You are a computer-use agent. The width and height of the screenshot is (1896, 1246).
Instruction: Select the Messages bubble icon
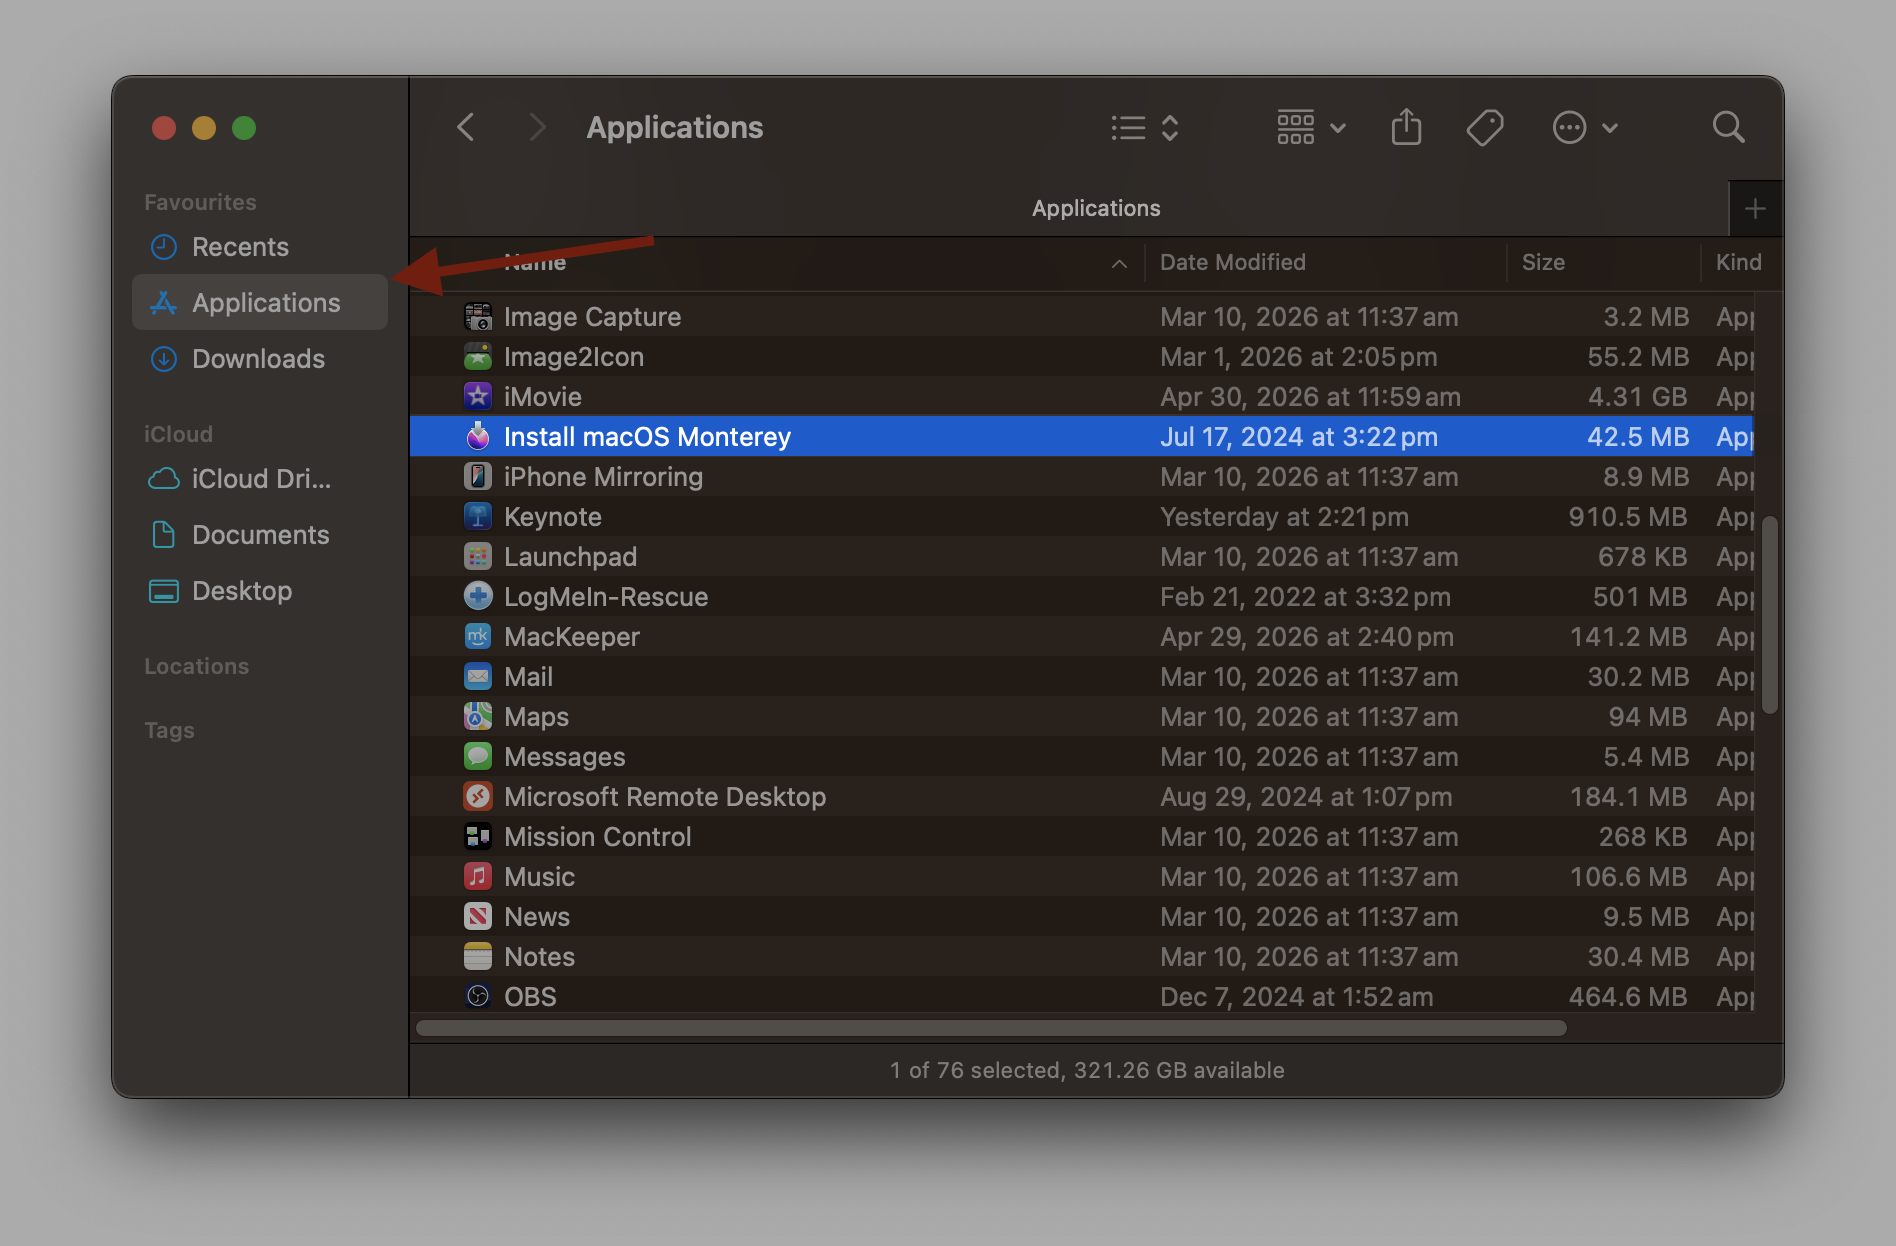click(478, 757)
